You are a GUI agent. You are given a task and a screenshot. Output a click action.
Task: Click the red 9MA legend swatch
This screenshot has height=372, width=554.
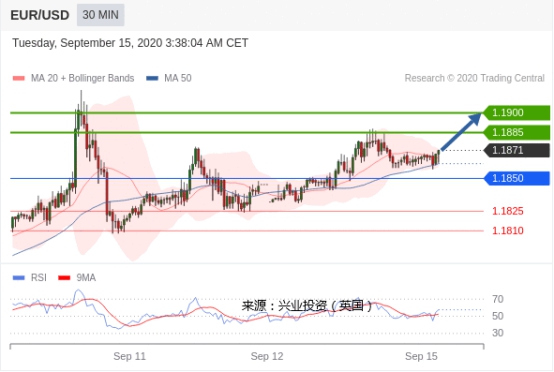tap(64, 278)
